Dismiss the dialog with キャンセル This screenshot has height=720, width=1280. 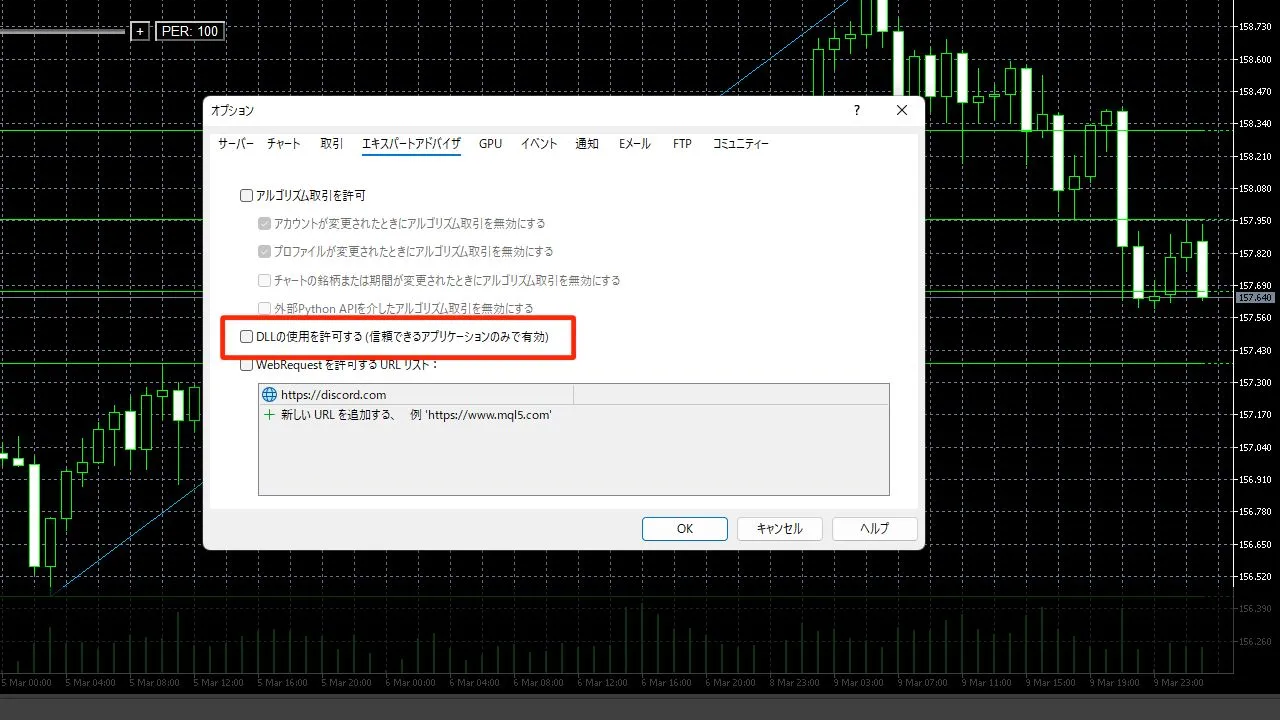pos(779,528)
